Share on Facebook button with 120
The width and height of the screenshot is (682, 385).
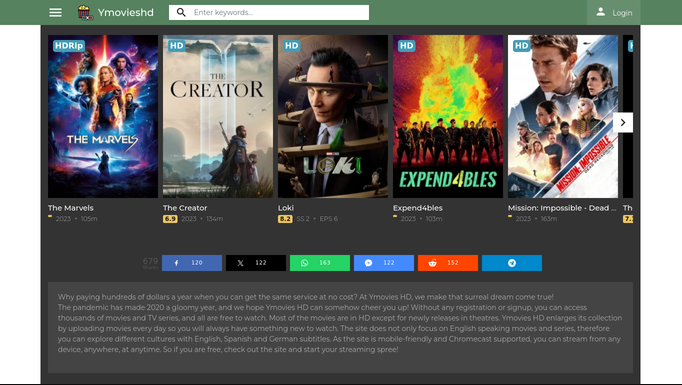coord(192,263)
